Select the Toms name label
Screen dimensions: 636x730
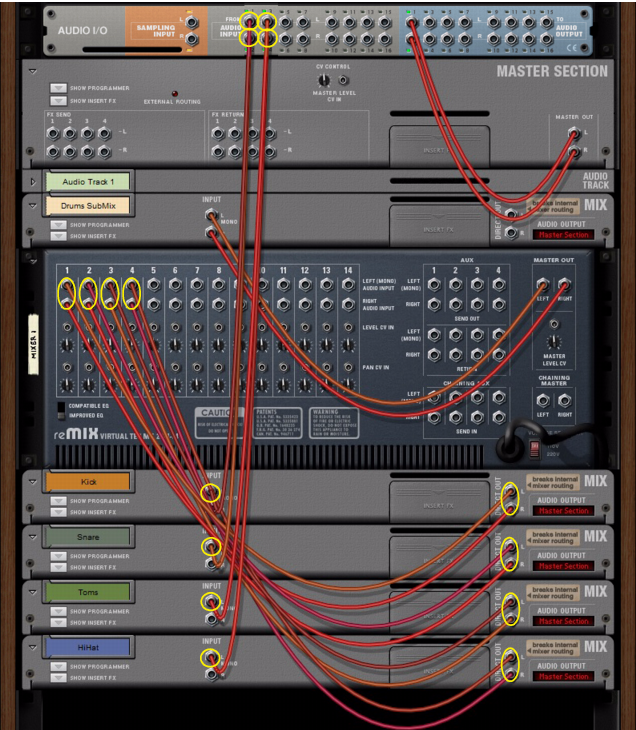pos(88,592)
